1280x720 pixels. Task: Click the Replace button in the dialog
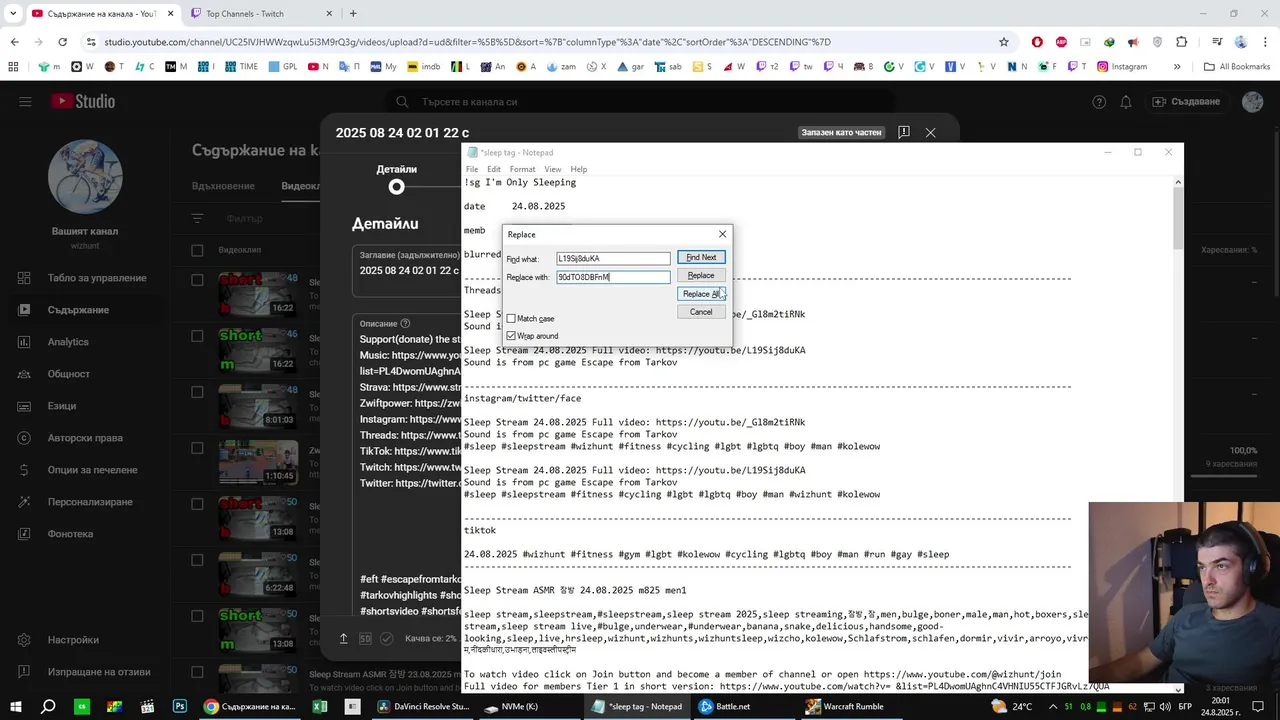pyautogui.click(x=701, y=275)
